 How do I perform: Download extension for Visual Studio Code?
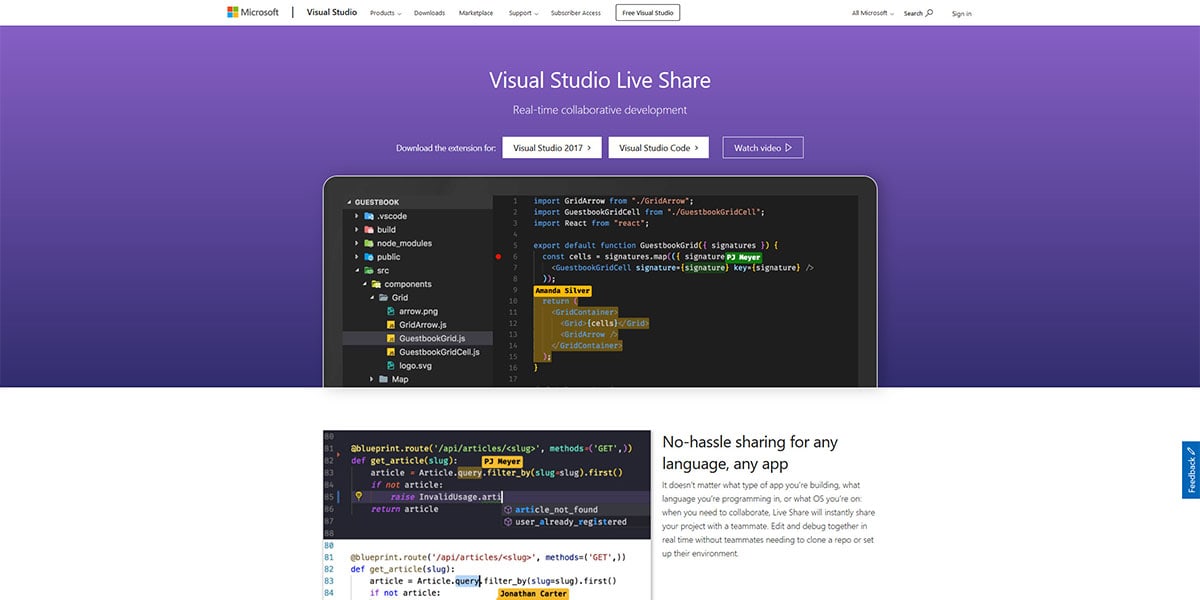658,148
